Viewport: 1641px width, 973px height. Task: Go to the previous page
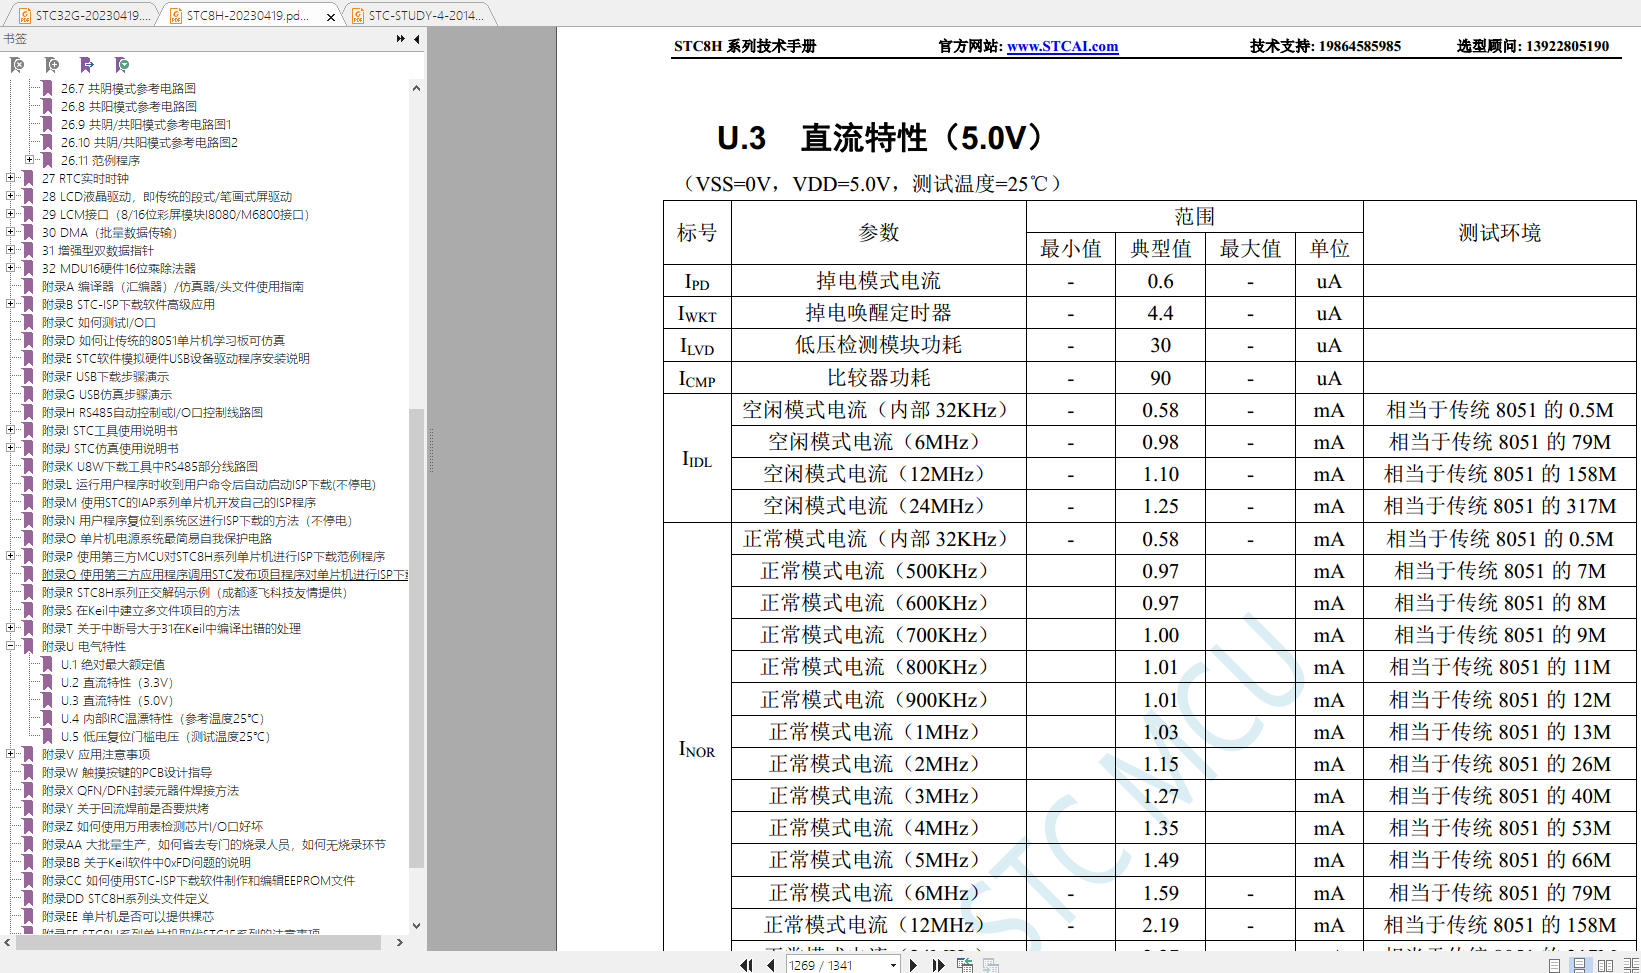click(x=770, y=965)
